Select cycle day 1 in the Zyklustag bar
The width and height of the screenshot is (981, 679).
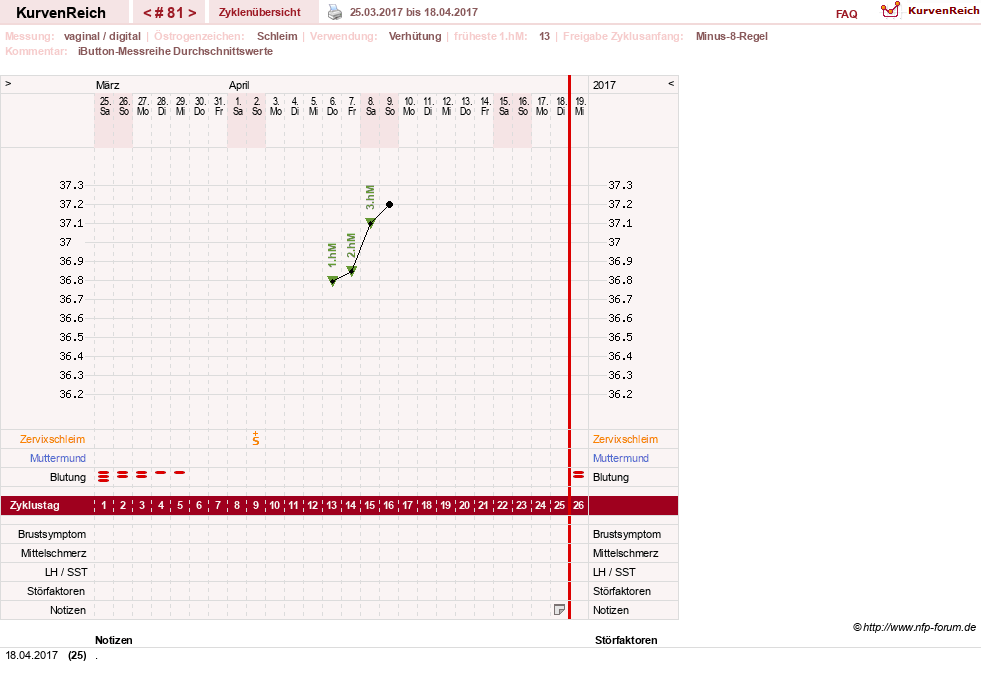pos(104,505)
